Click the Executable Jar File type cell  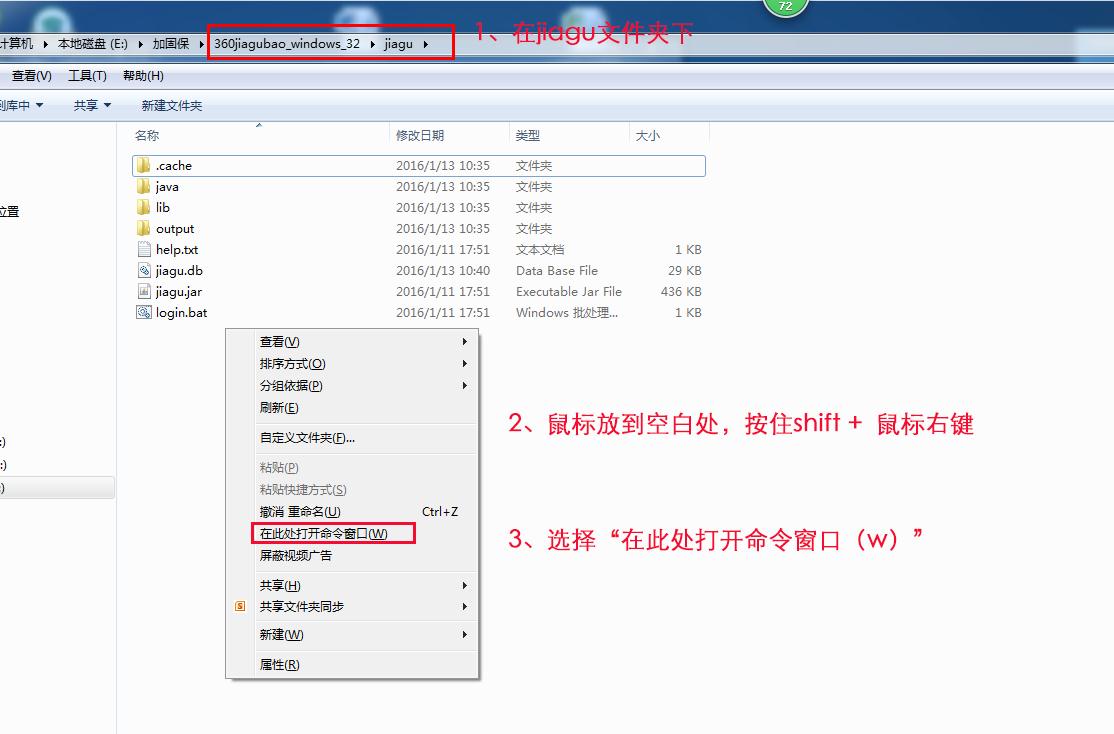pos(568,291)
